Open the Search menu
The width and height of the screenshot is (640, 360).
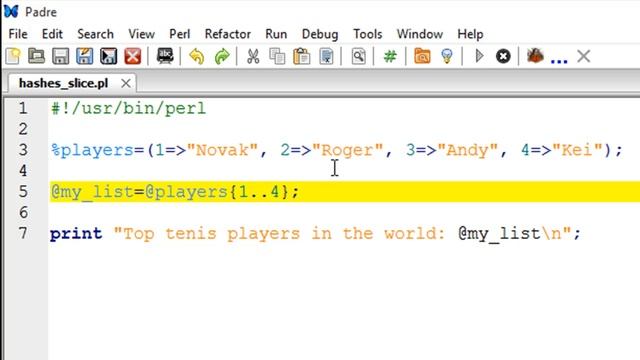click(x=96, y=34)
